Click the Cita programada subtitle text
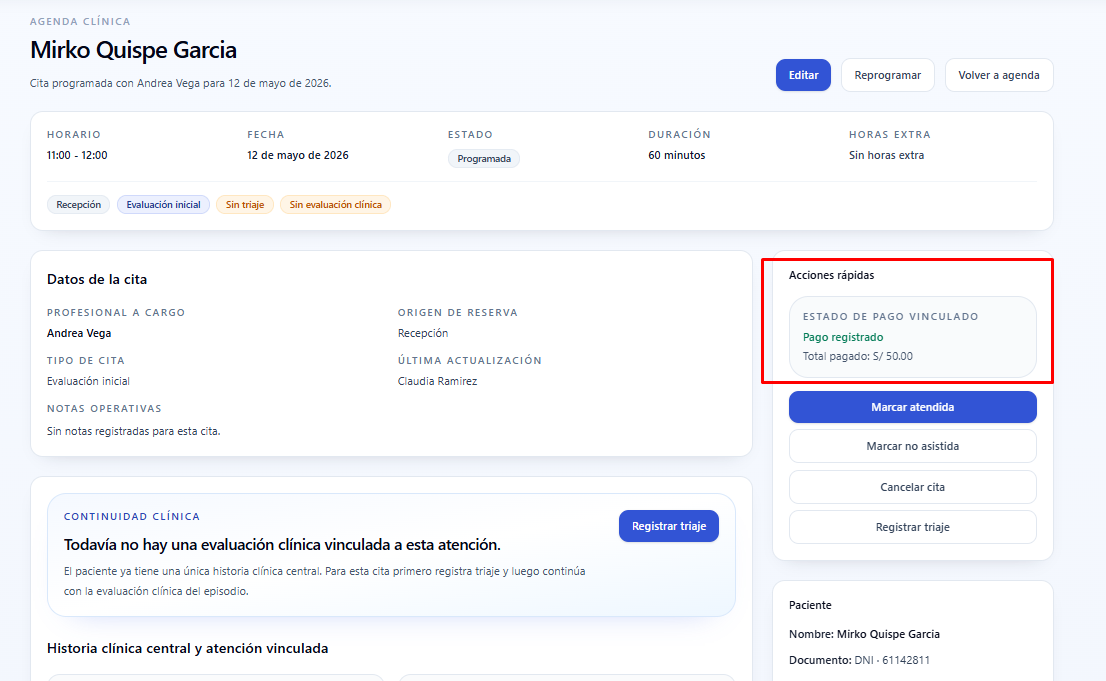This screenshot has height=681, width=1106. [181, 83]
